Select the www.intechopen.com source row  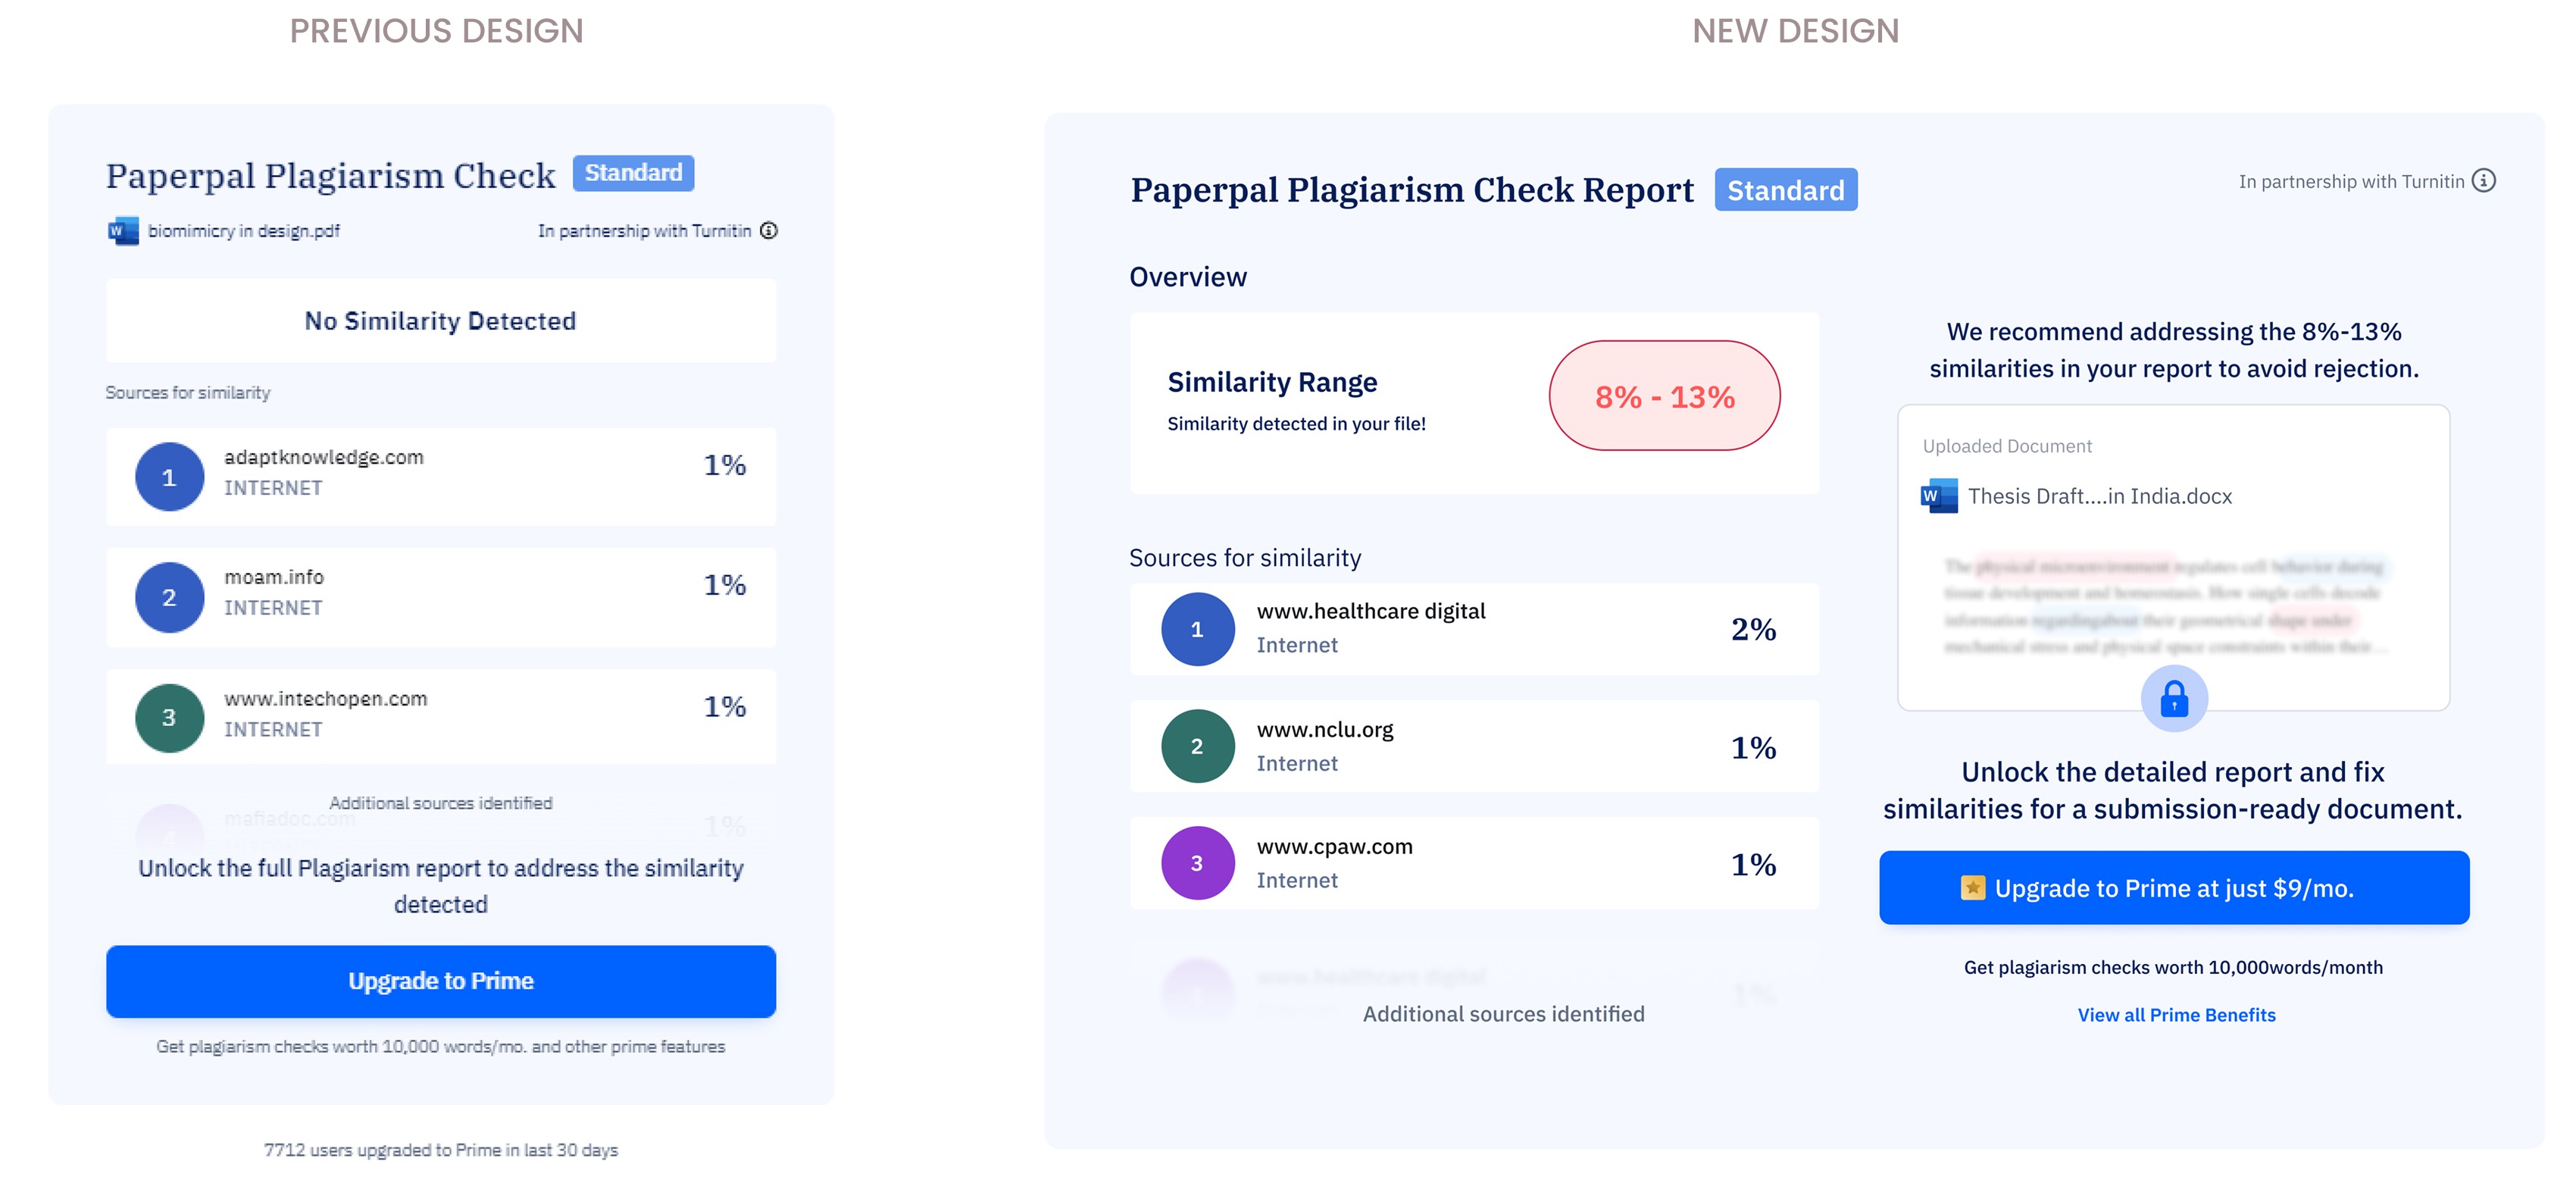(440, 716)
